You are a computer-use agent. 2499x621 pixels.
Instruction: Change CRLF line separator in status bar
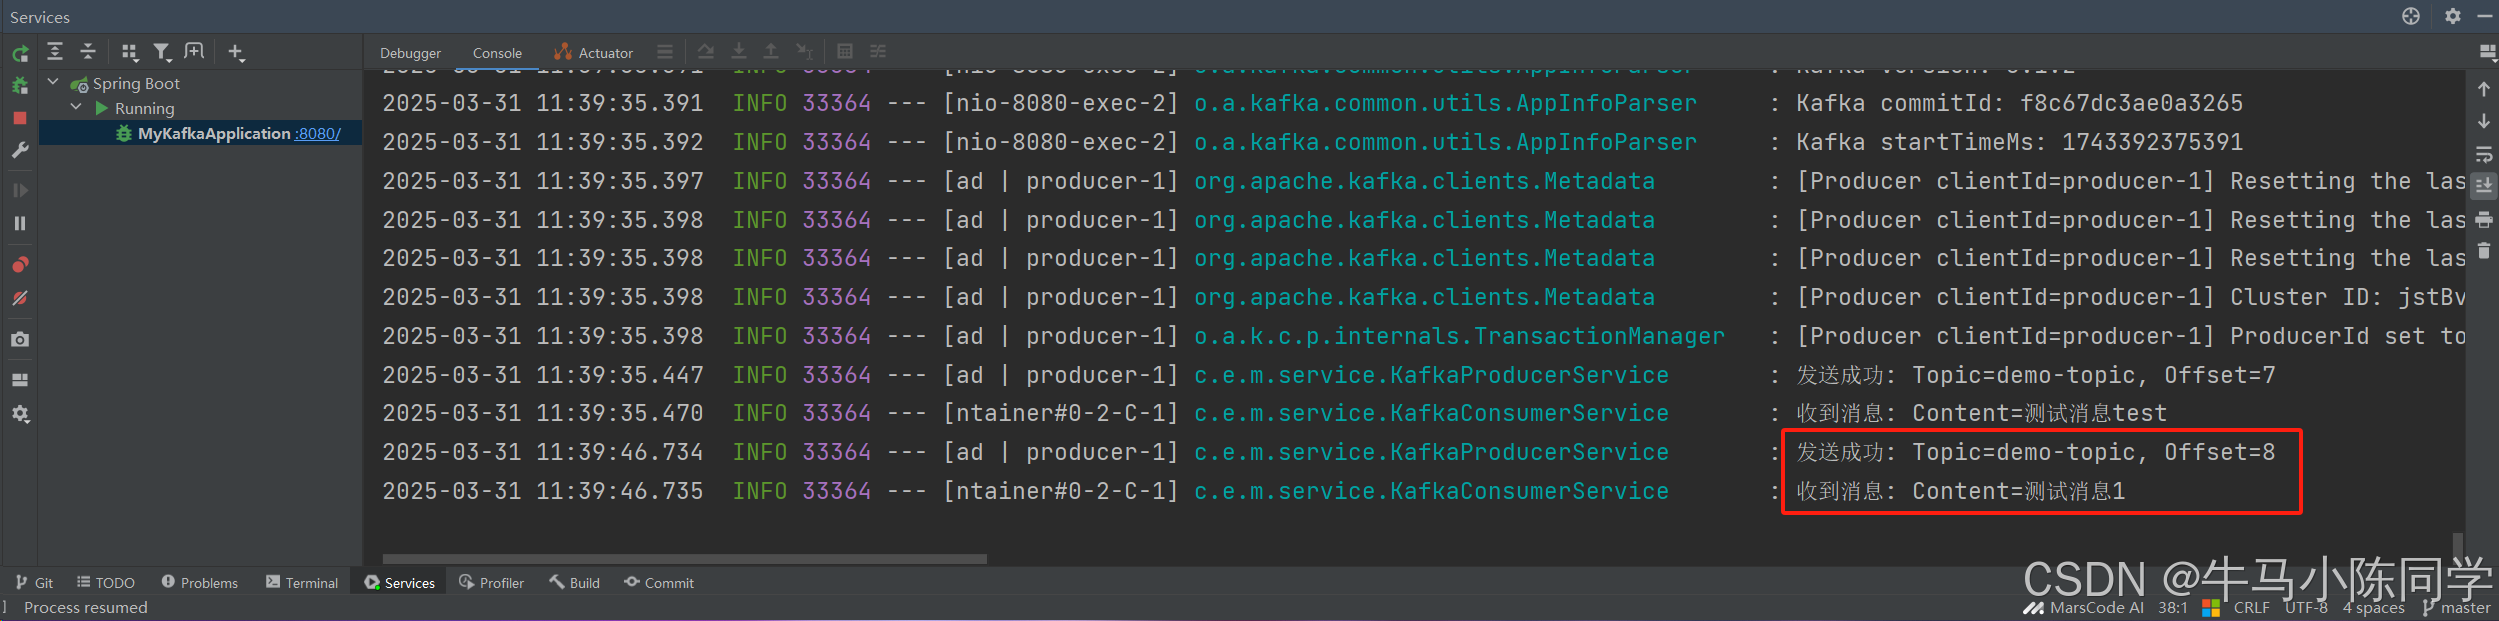click(x=2252, y=608)
